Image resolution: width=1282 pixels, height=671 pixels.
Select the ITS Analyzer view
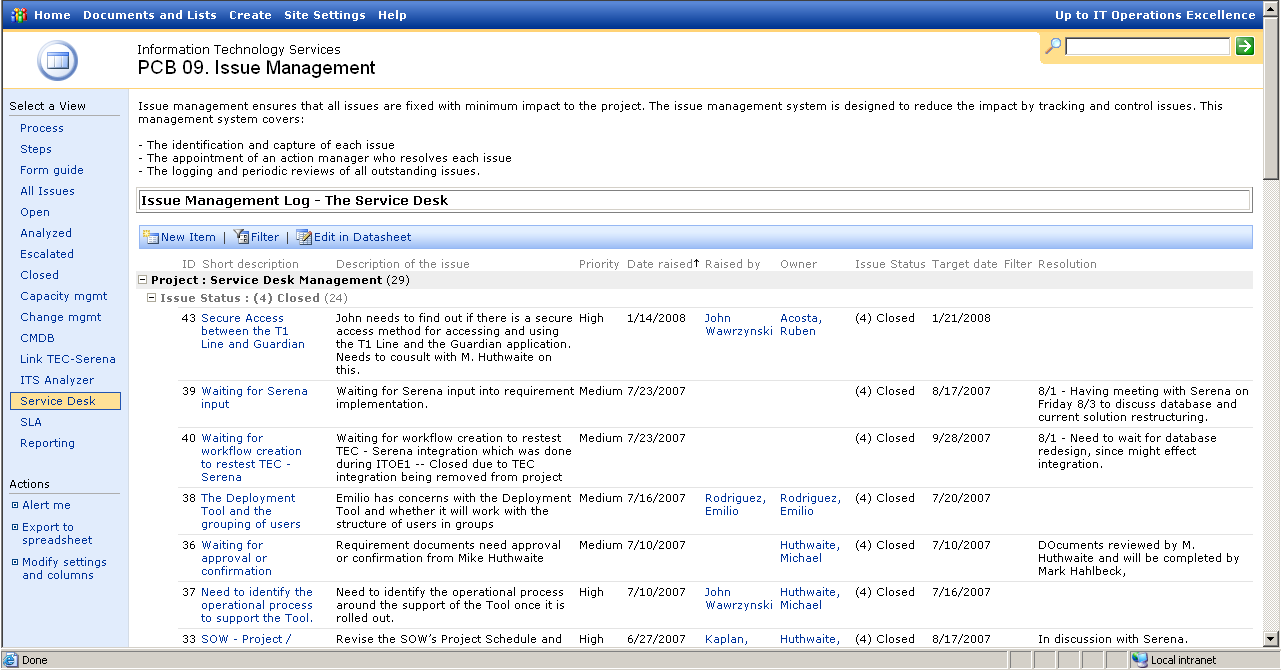coord(57,380)
